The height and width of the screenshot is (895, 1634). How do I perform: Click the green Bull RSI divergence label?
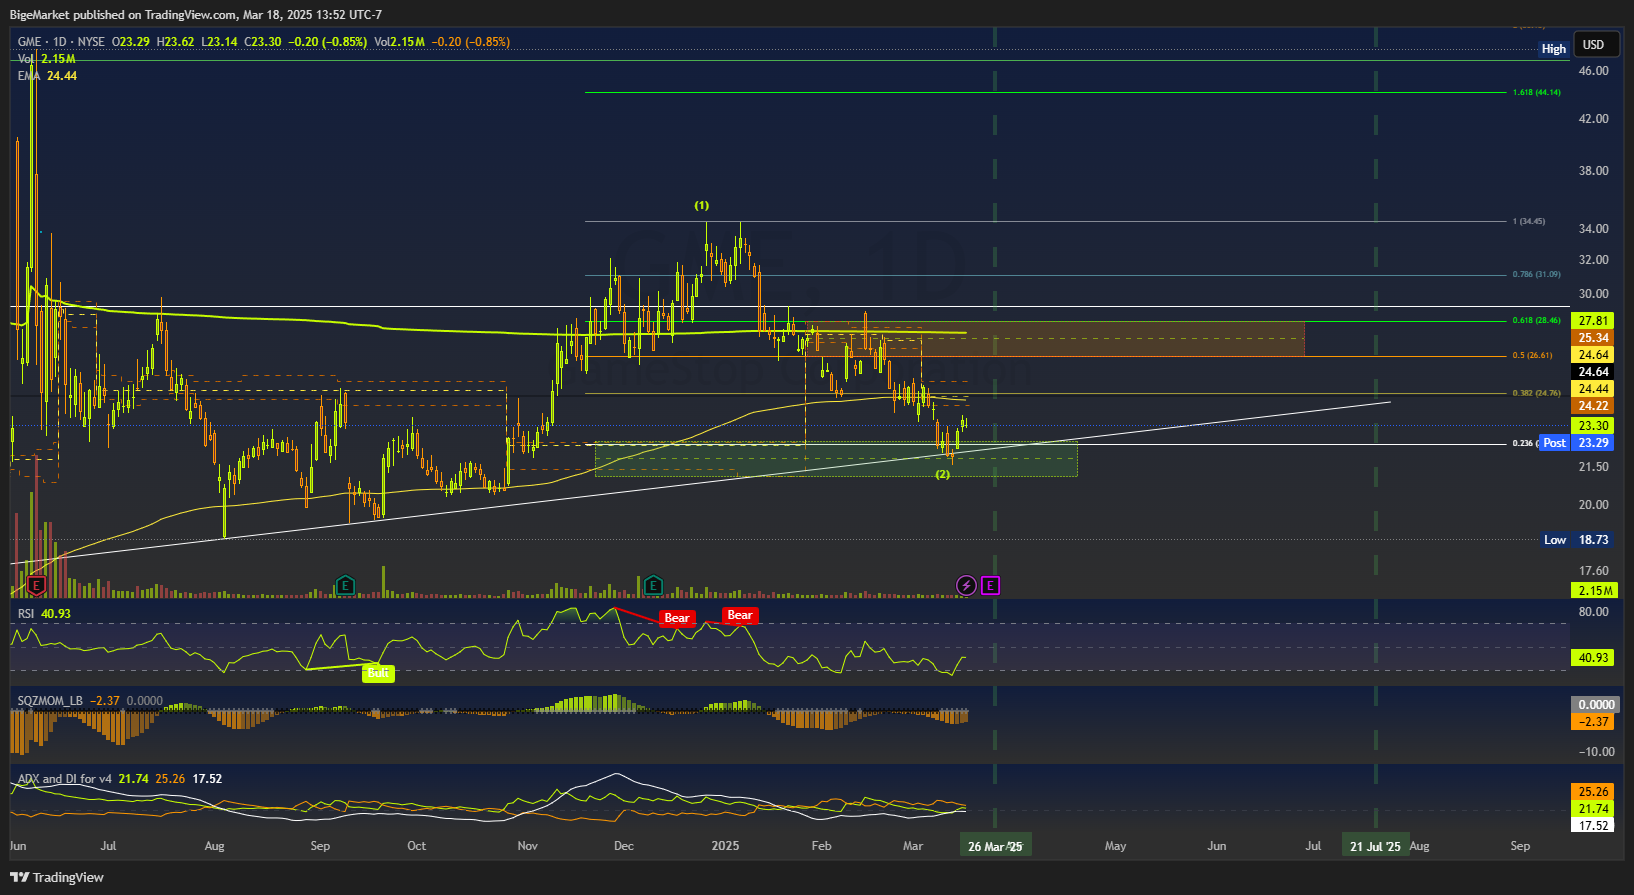tap(378, 673)
